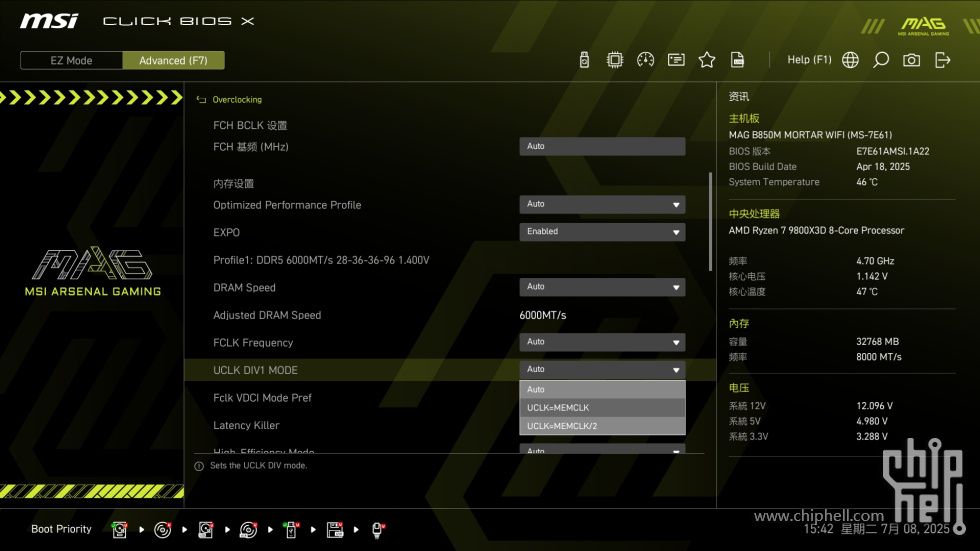The image size is (980, 551).
Task: Switch to EZ Mode
Action: (71, 61)
